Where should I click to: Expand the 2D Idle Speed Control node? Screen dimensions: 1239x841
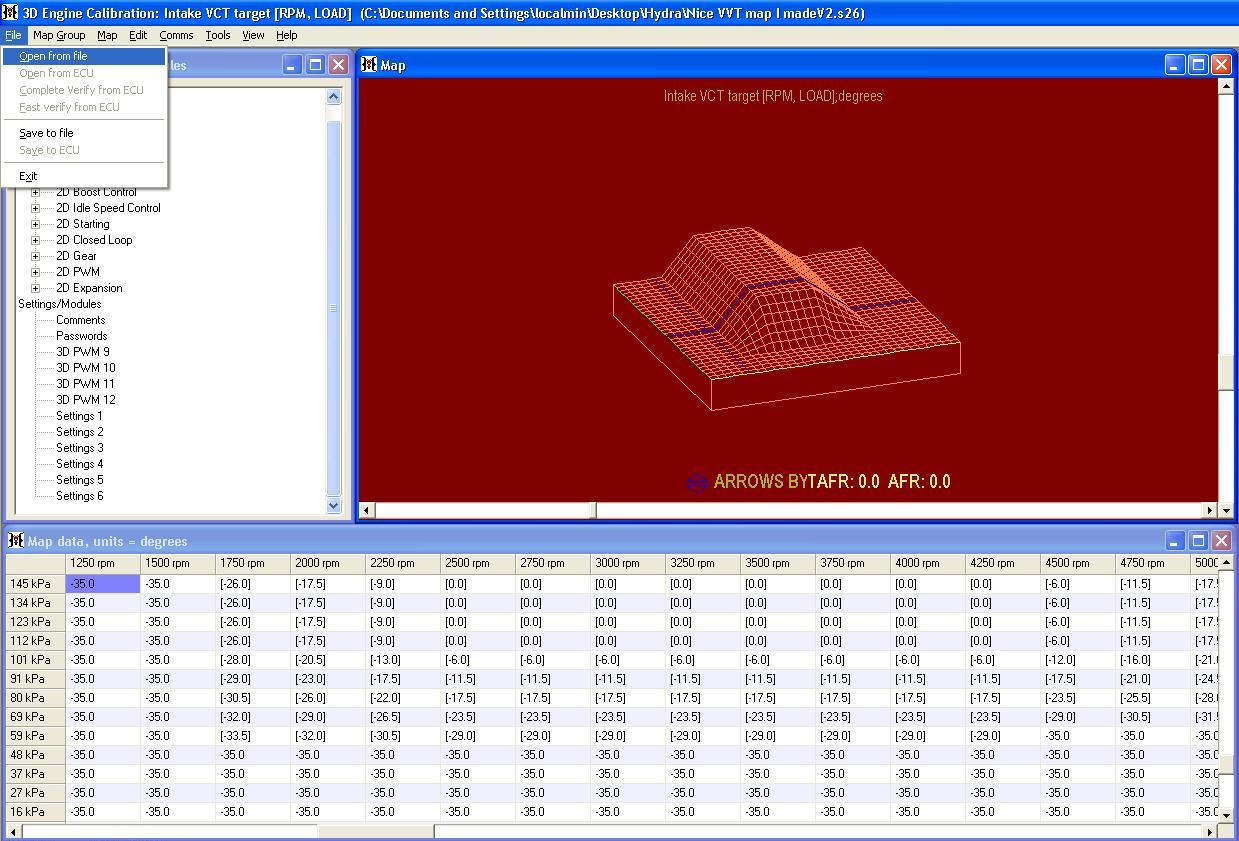coord(34,208)
